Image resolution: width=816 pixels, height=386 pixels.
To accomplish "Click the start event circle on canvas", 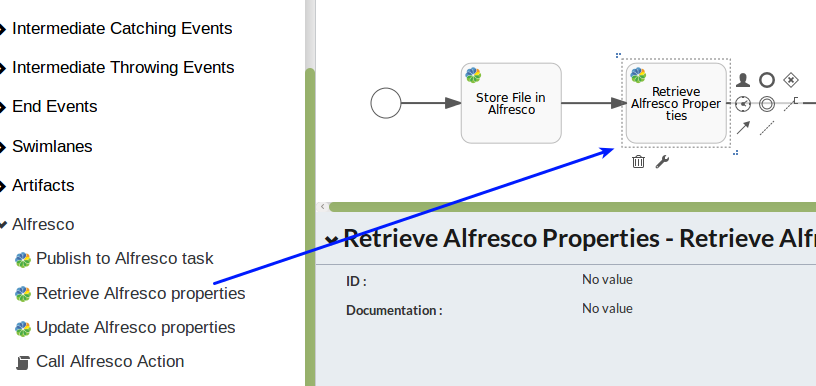I will 386,103.
